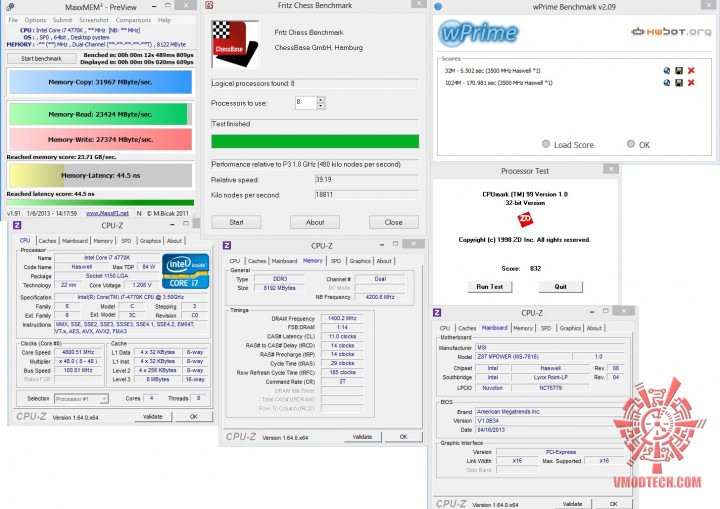Open Caches tab in CPU-Z Mainboard window
Viewport: 720px width, 509px height.
click(x=467, y=328)
